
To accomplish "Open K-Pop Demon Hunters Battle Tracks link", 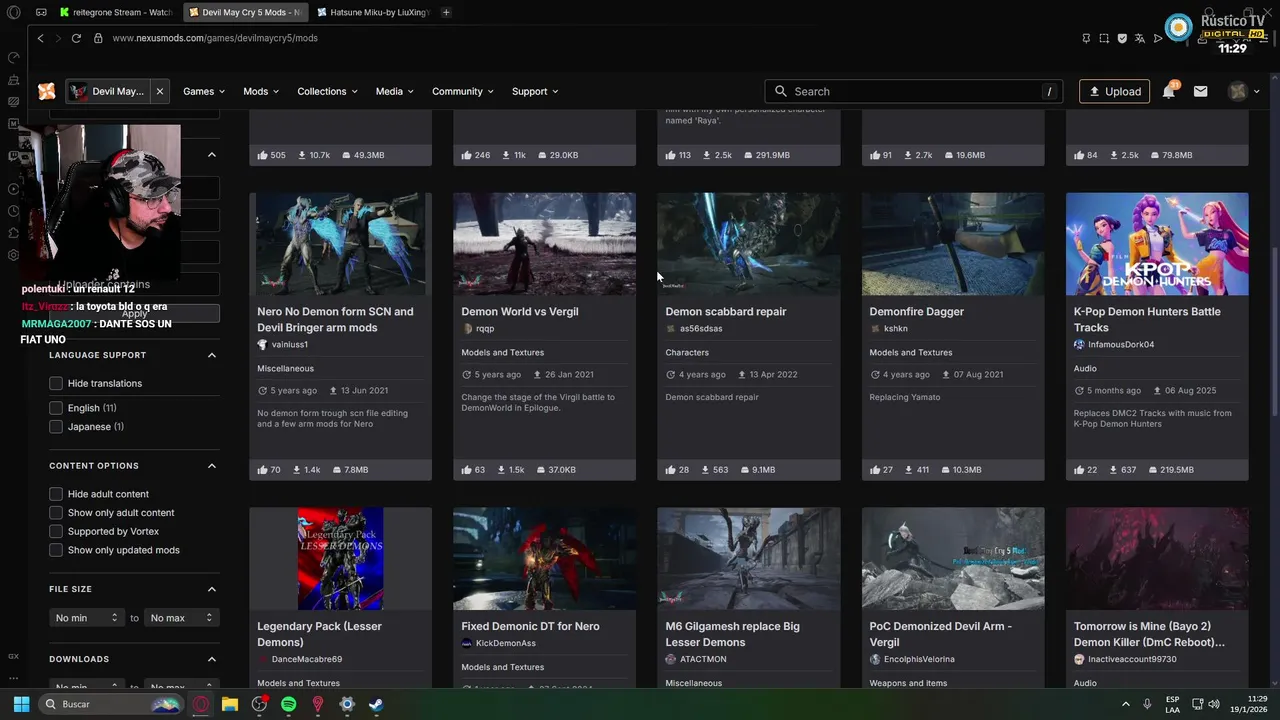I will (1147, 319).
